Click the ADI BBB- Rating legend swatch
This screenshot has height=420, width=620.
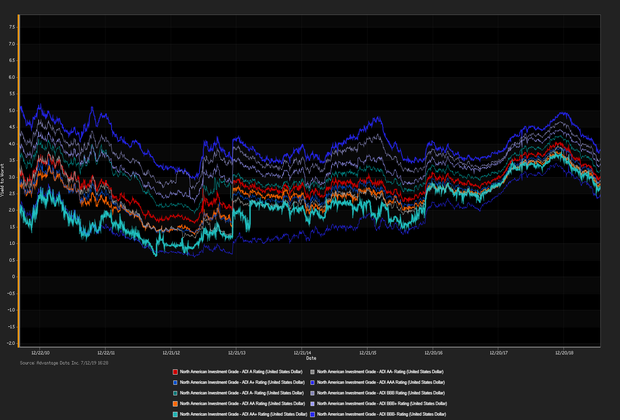312,414
